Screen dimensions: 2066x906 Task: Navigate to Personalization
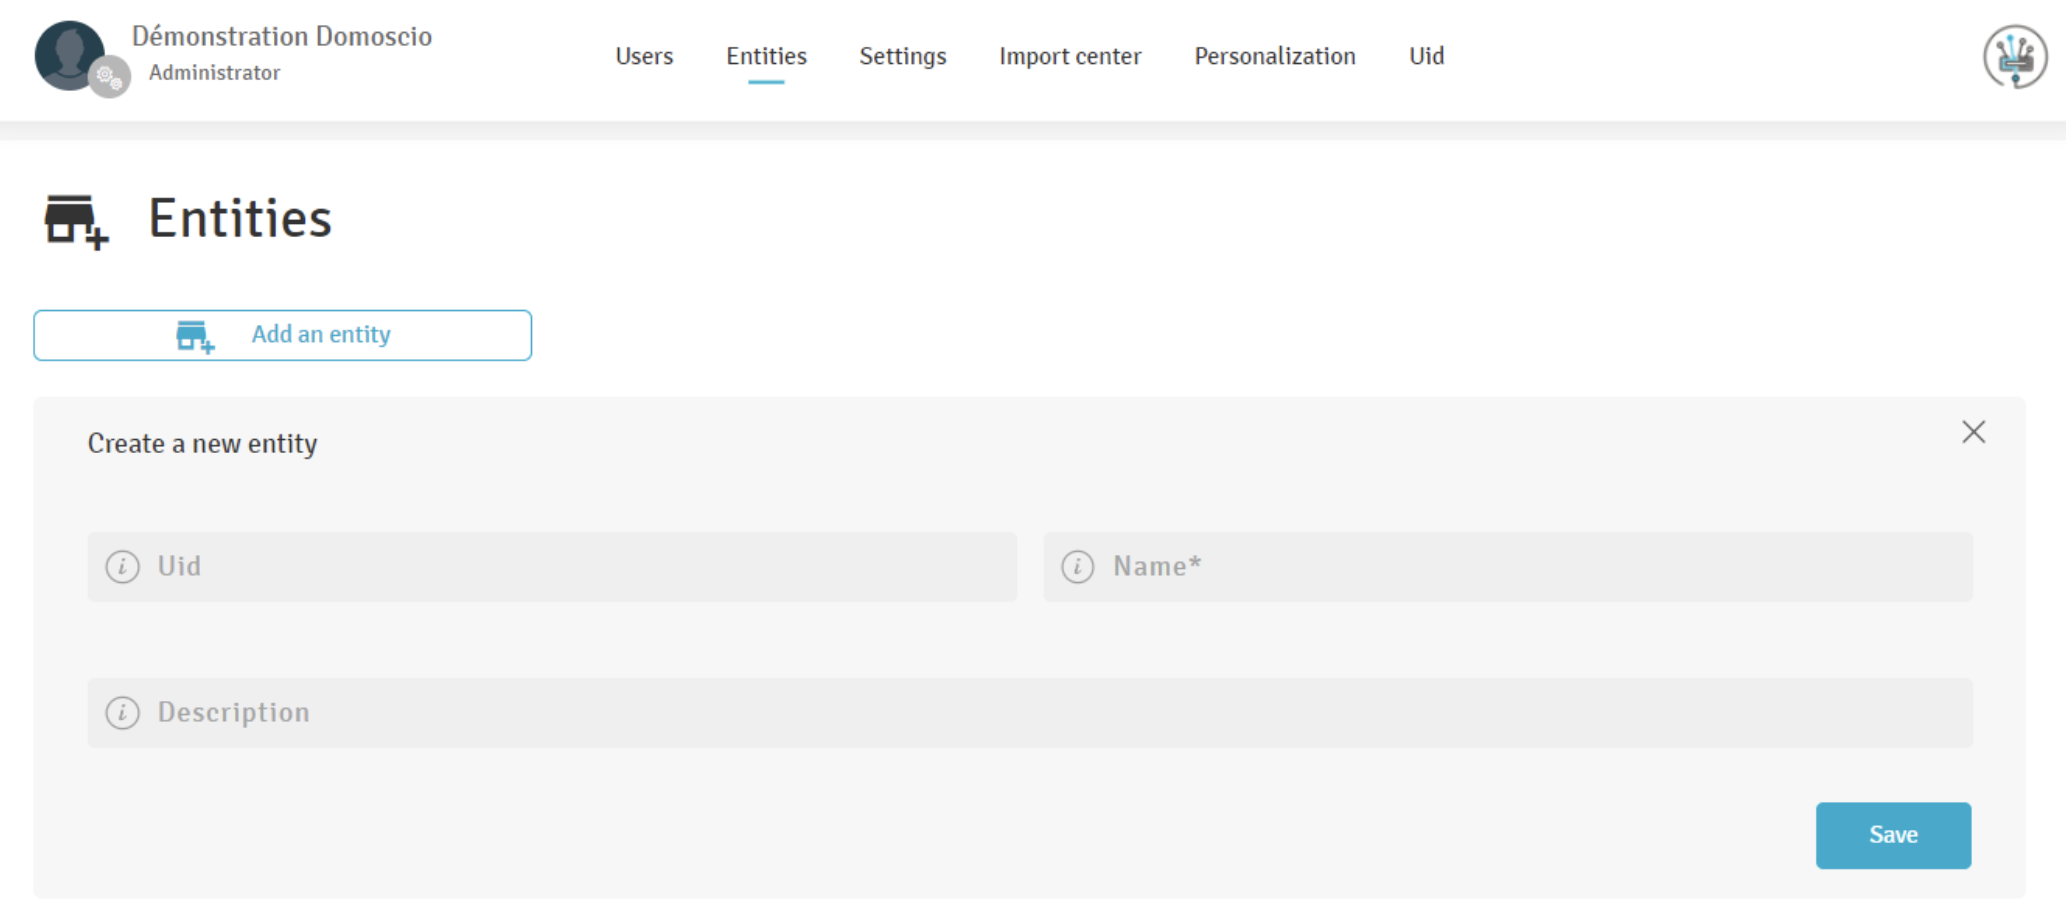pos(1274,56)
